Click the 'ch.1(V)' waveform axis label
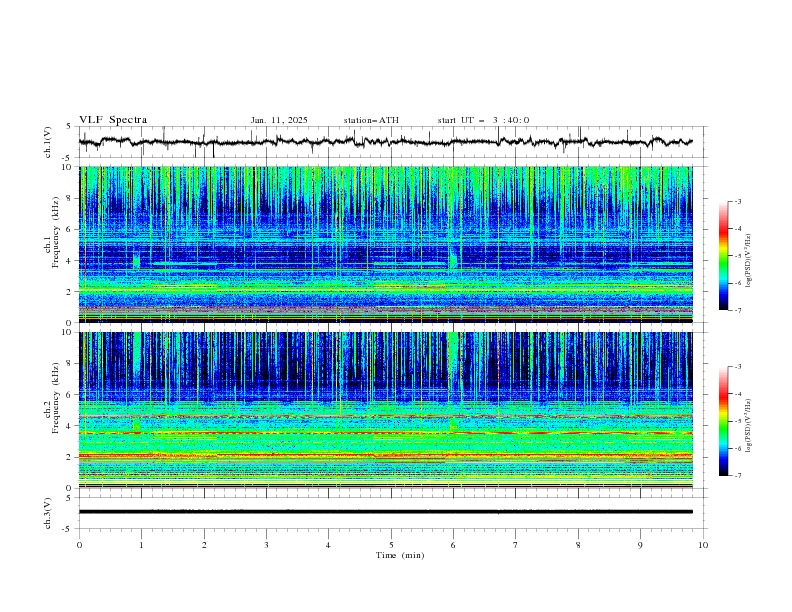Viewport: 792px width, 612px height. [x=48, y=142]
